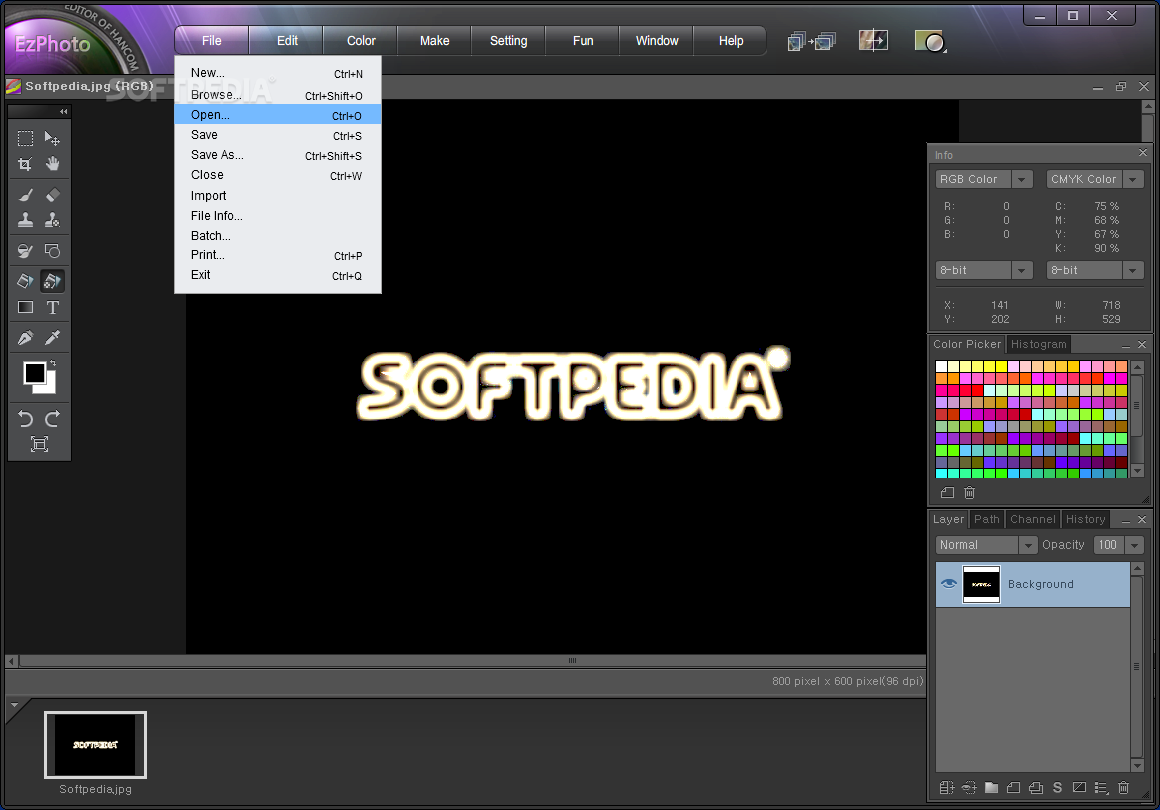This screenshot has width=1160, height=810.
Task: Collapse the toolbox with double arrows
Action: point(64,112)
